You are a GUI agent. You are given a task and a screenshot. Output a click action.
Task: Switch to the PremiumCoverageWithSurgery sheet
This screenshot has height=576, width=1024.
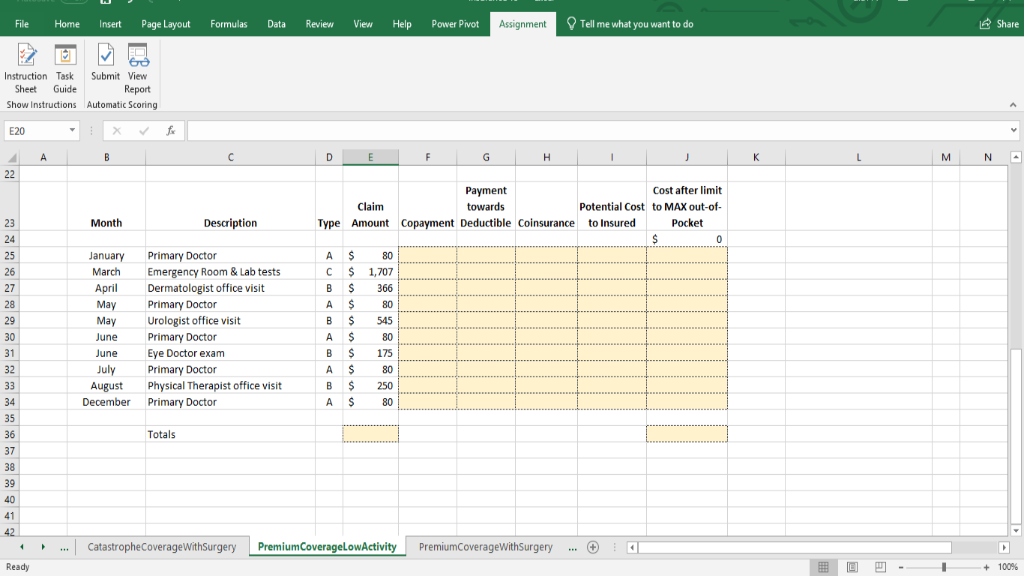485,547
